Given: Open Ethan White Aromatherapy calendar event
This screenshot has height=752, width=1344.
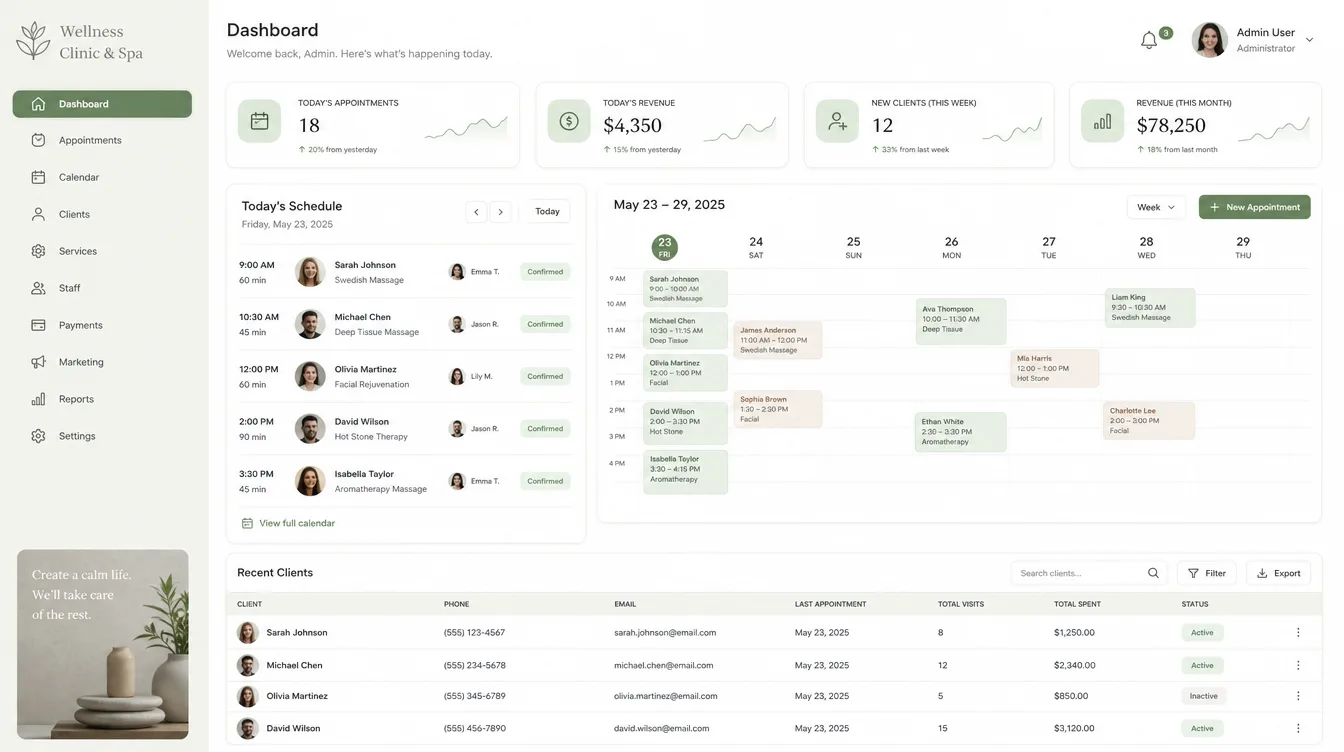Looking at the screenshot, I should tap(961, 432).
